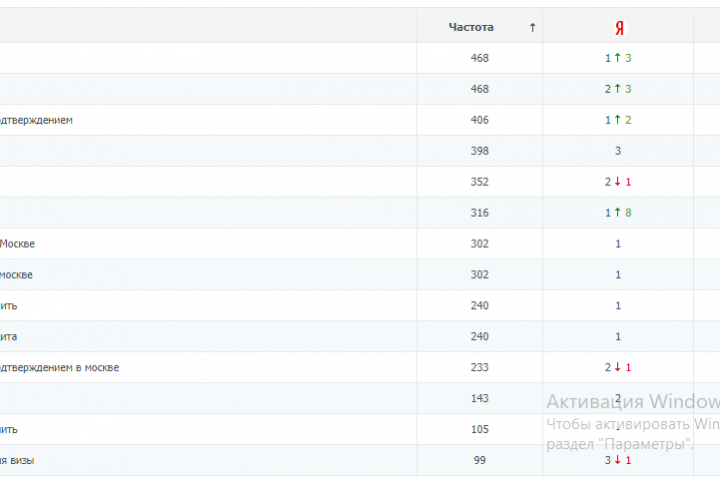Click the sort arrow next to Частота
Image resolution: width=720 pixels, height=478 pixels.
point(532,28)
